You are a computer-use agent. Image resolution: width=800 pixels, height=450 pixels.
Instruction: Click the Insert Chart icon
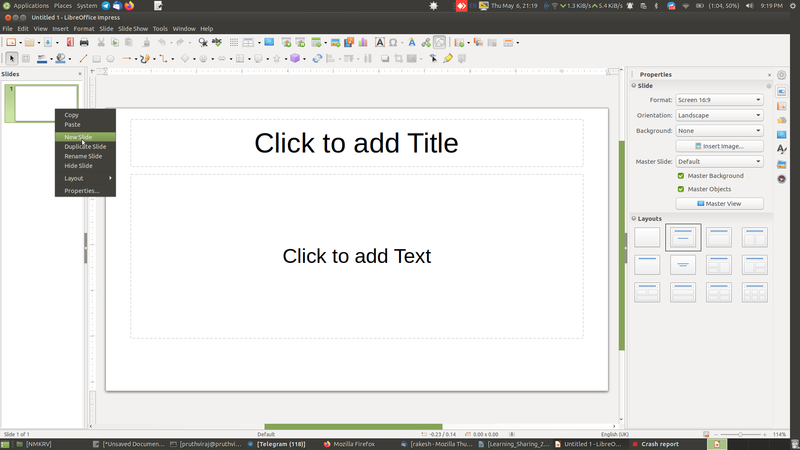coord(363,42)
